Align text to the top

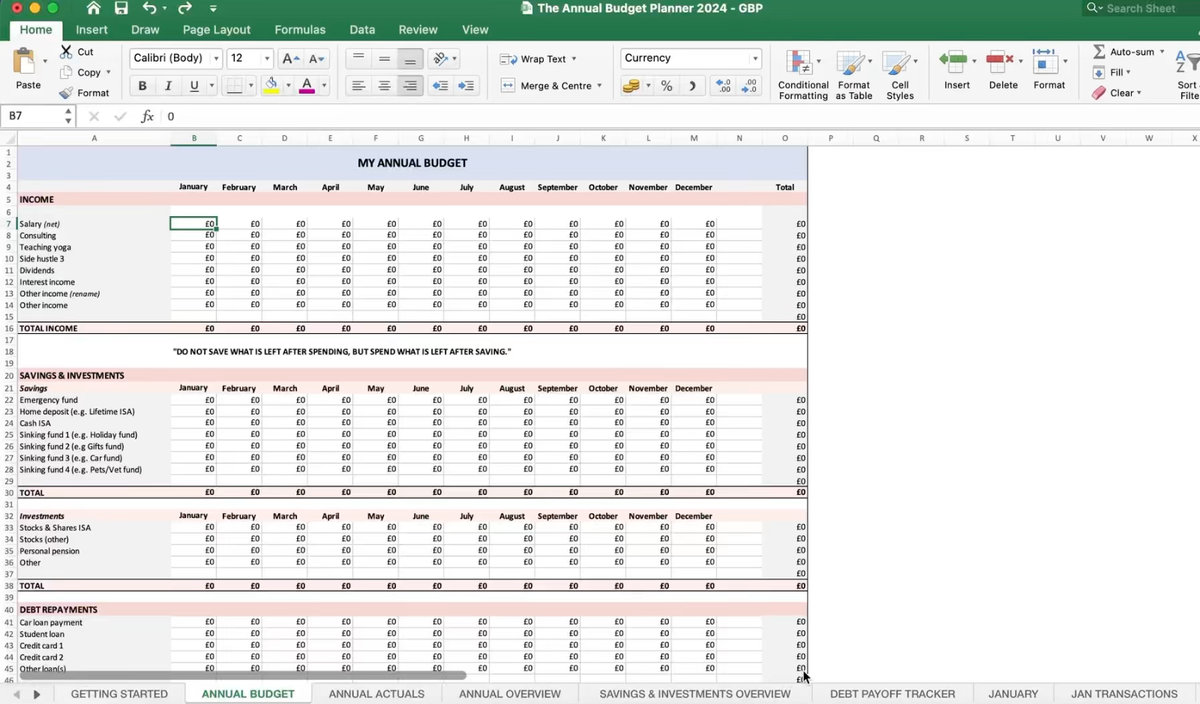pos(358,59)
